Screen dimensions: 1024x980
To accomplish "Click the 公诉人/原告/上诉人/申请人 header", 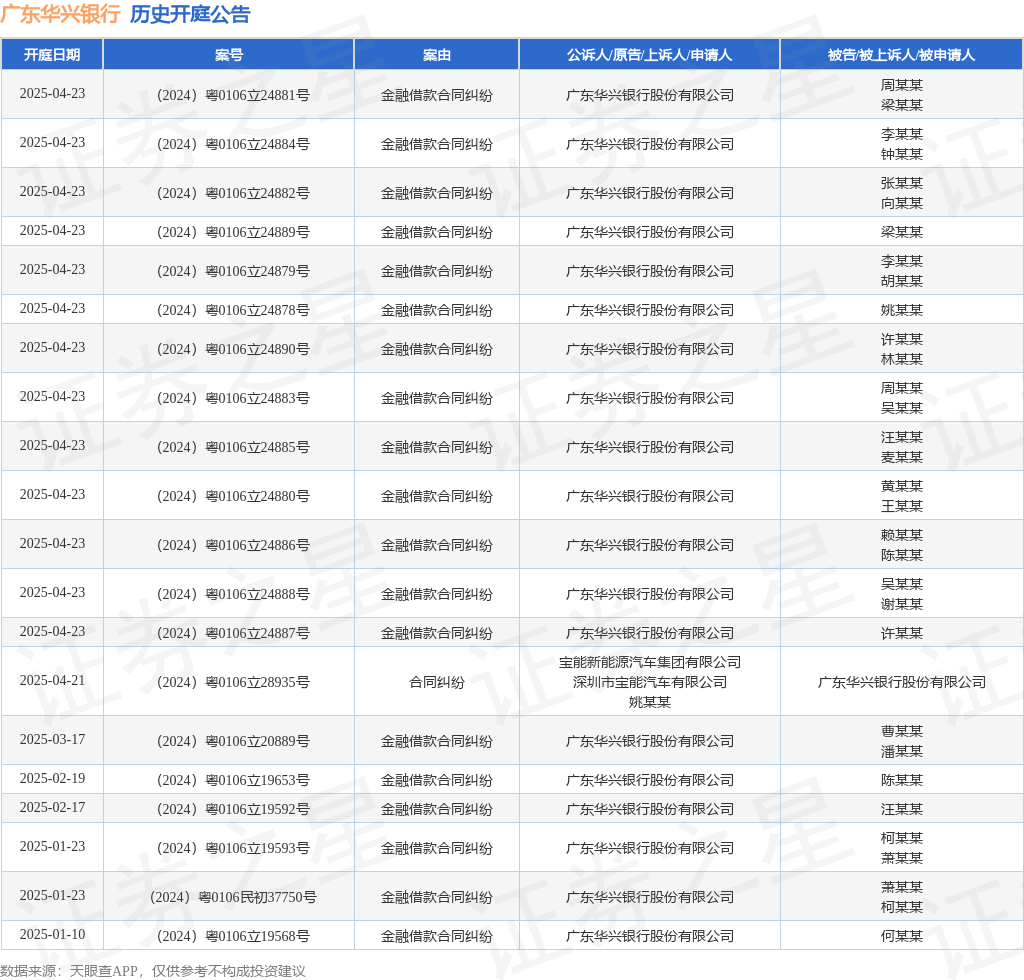I will click(649, 55).
